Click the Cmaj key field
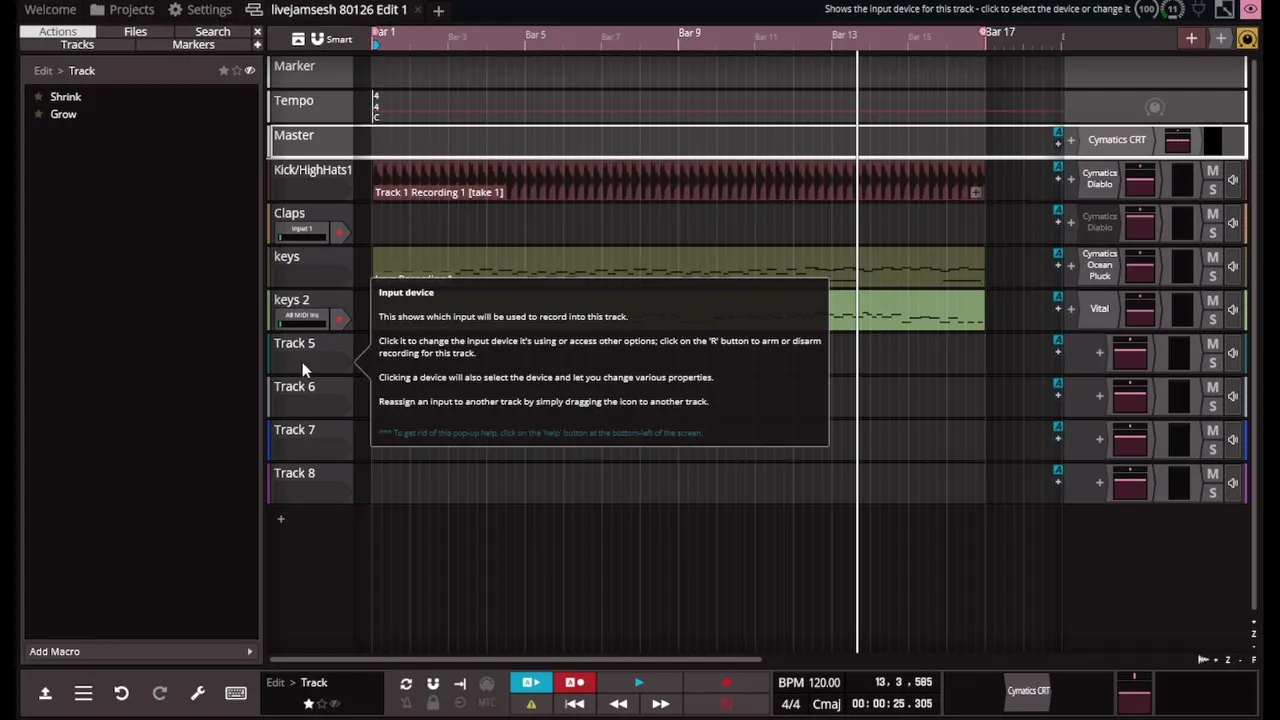This screenshot has height=720, width=1280. 827,704
